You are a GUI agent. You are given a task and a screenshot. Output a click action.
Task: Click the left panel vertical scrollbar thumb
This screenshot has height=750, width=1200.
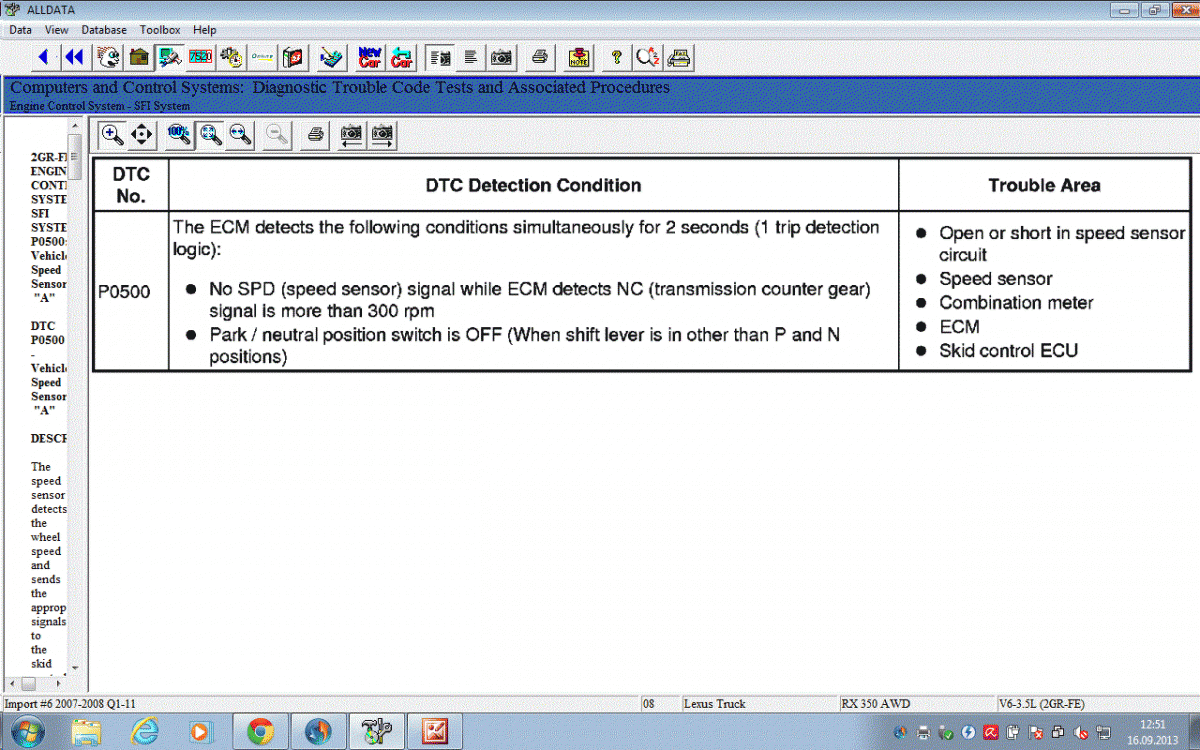point(75,155)
